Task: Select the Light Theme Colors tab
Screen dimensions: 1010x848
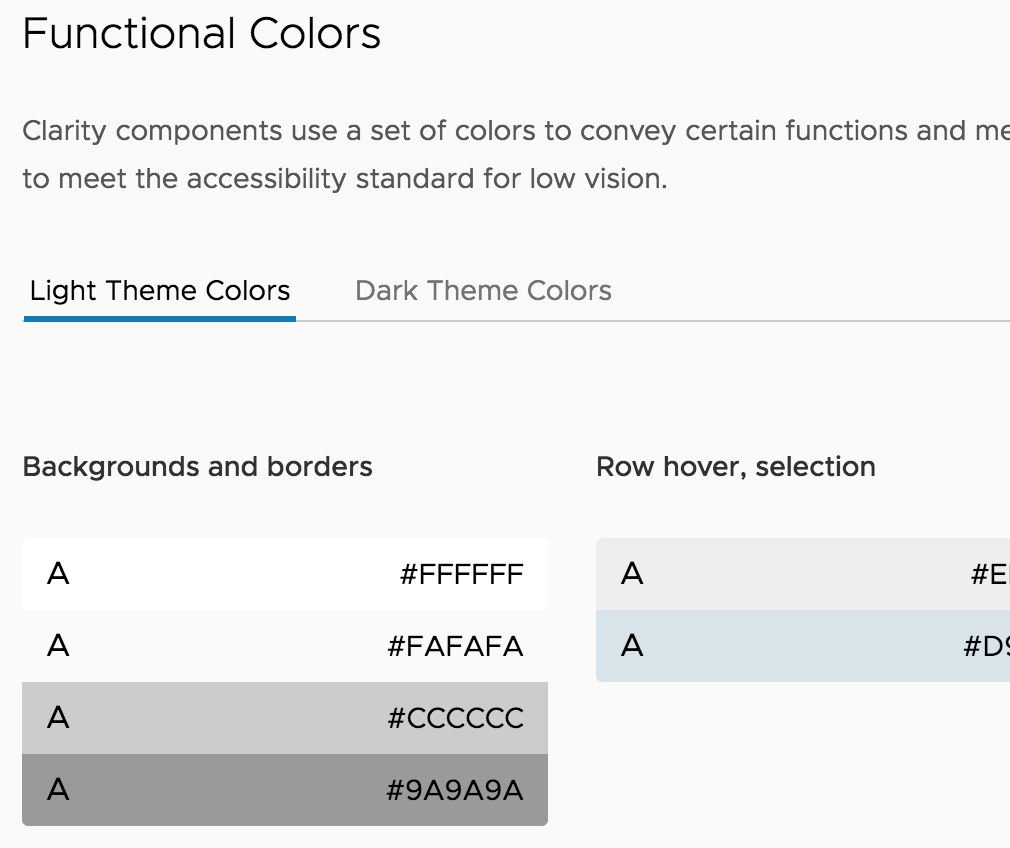Action: point(159,290)
